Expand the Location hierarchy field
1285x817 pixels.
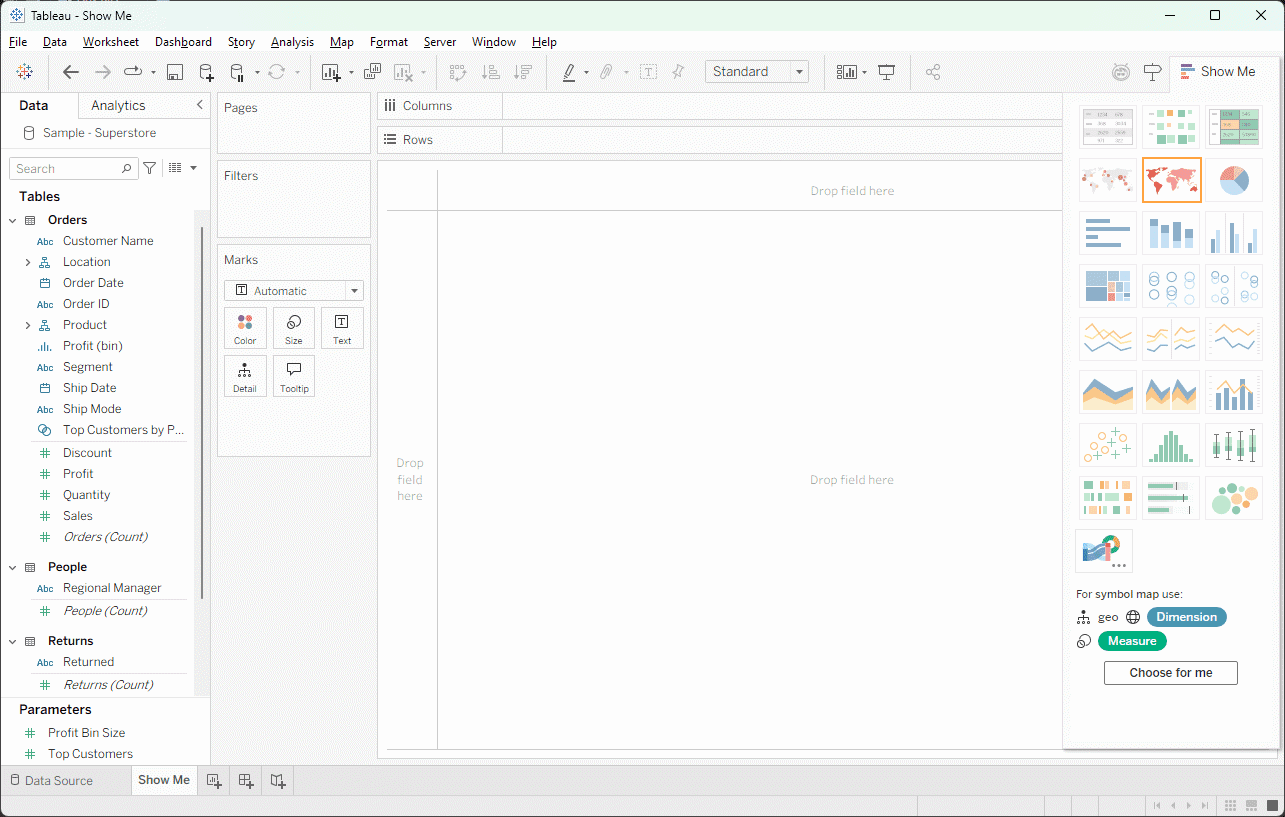[28, 262]
